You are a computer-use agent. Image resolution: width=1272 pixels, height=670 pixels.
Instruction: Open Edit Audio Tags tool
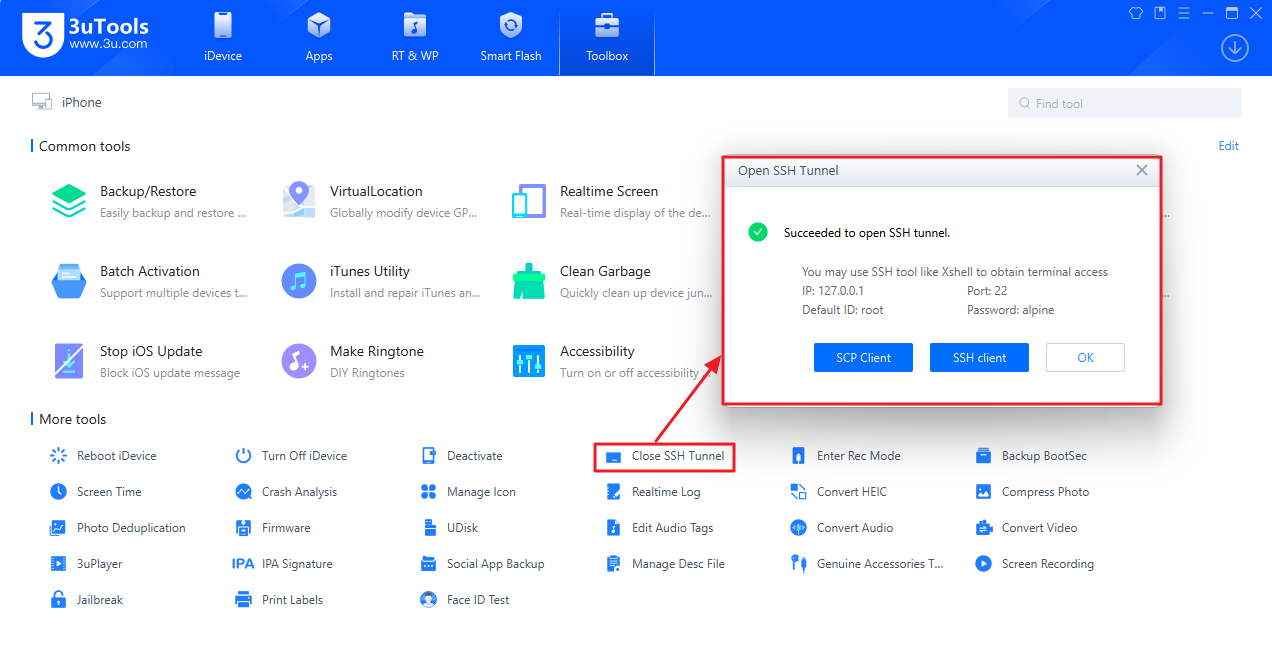coord(659,528)
